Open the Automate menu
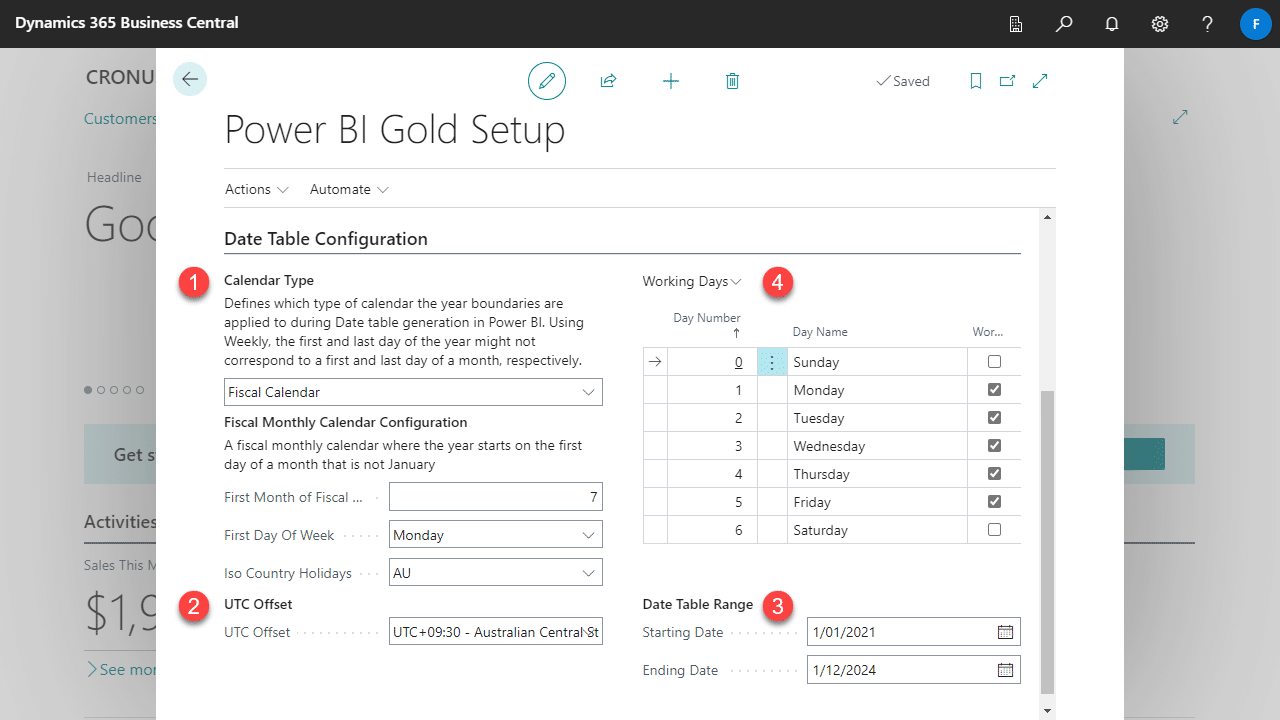 pyautogui.click(x=349, y=189)
